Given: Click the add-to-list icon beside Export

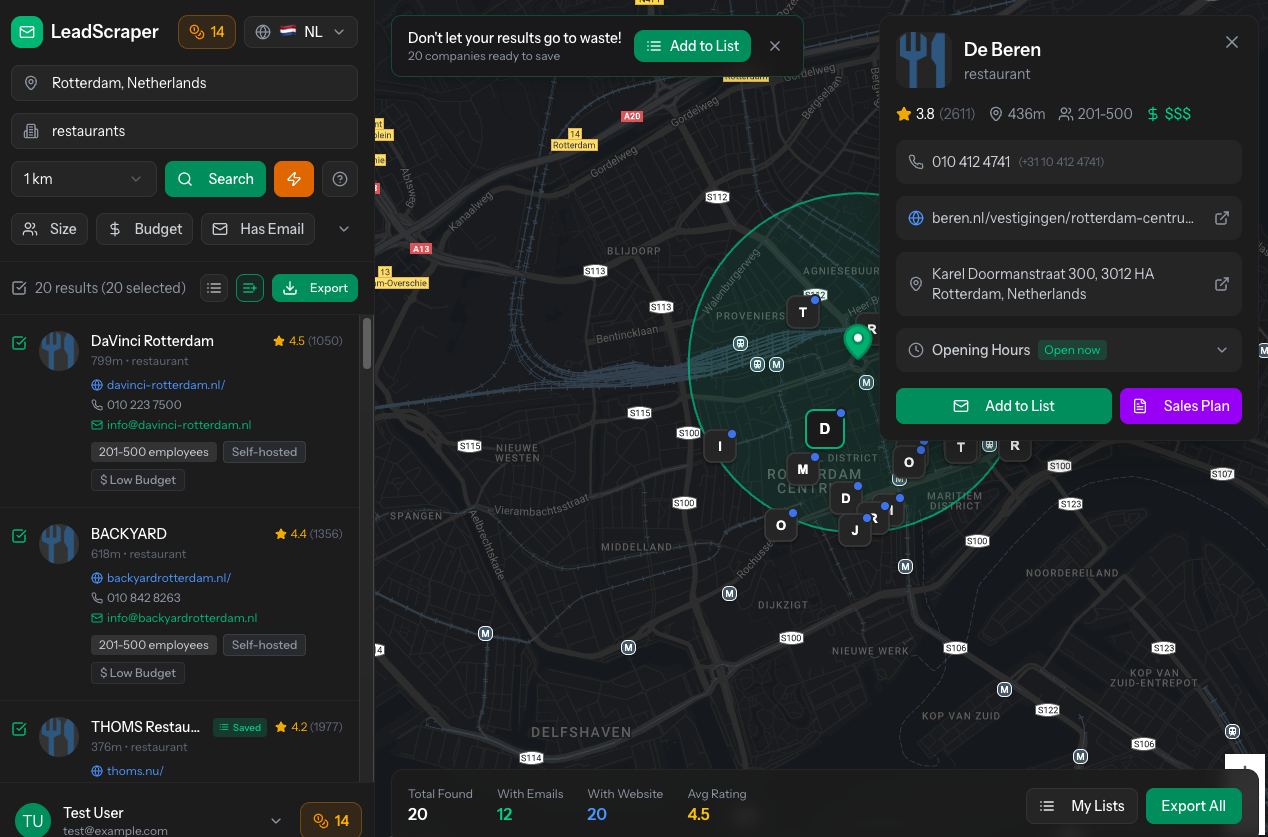Looking at the screenshot, I should click(x=250, y=288).
